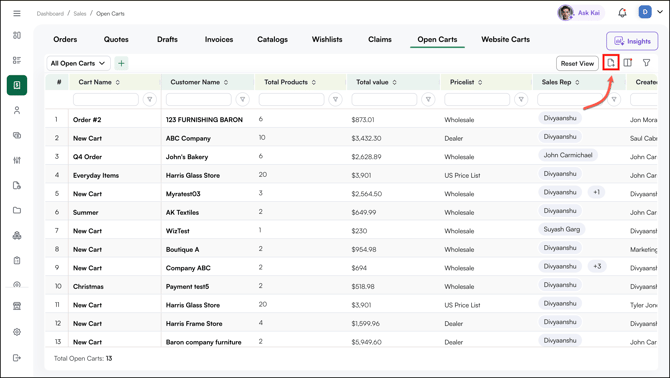The image size is (670, 378).
Task: Open the Insights button
Action: coord(632,41)
